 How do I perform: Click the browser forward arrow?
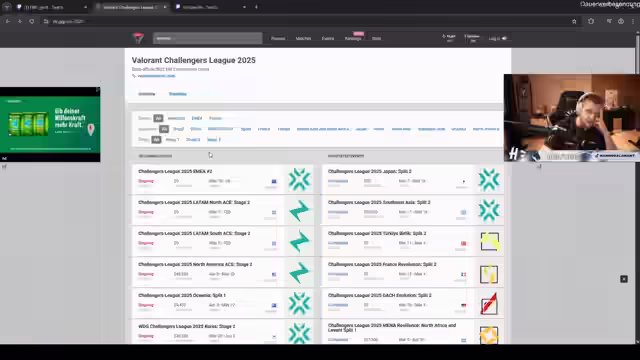coord(20,21)
